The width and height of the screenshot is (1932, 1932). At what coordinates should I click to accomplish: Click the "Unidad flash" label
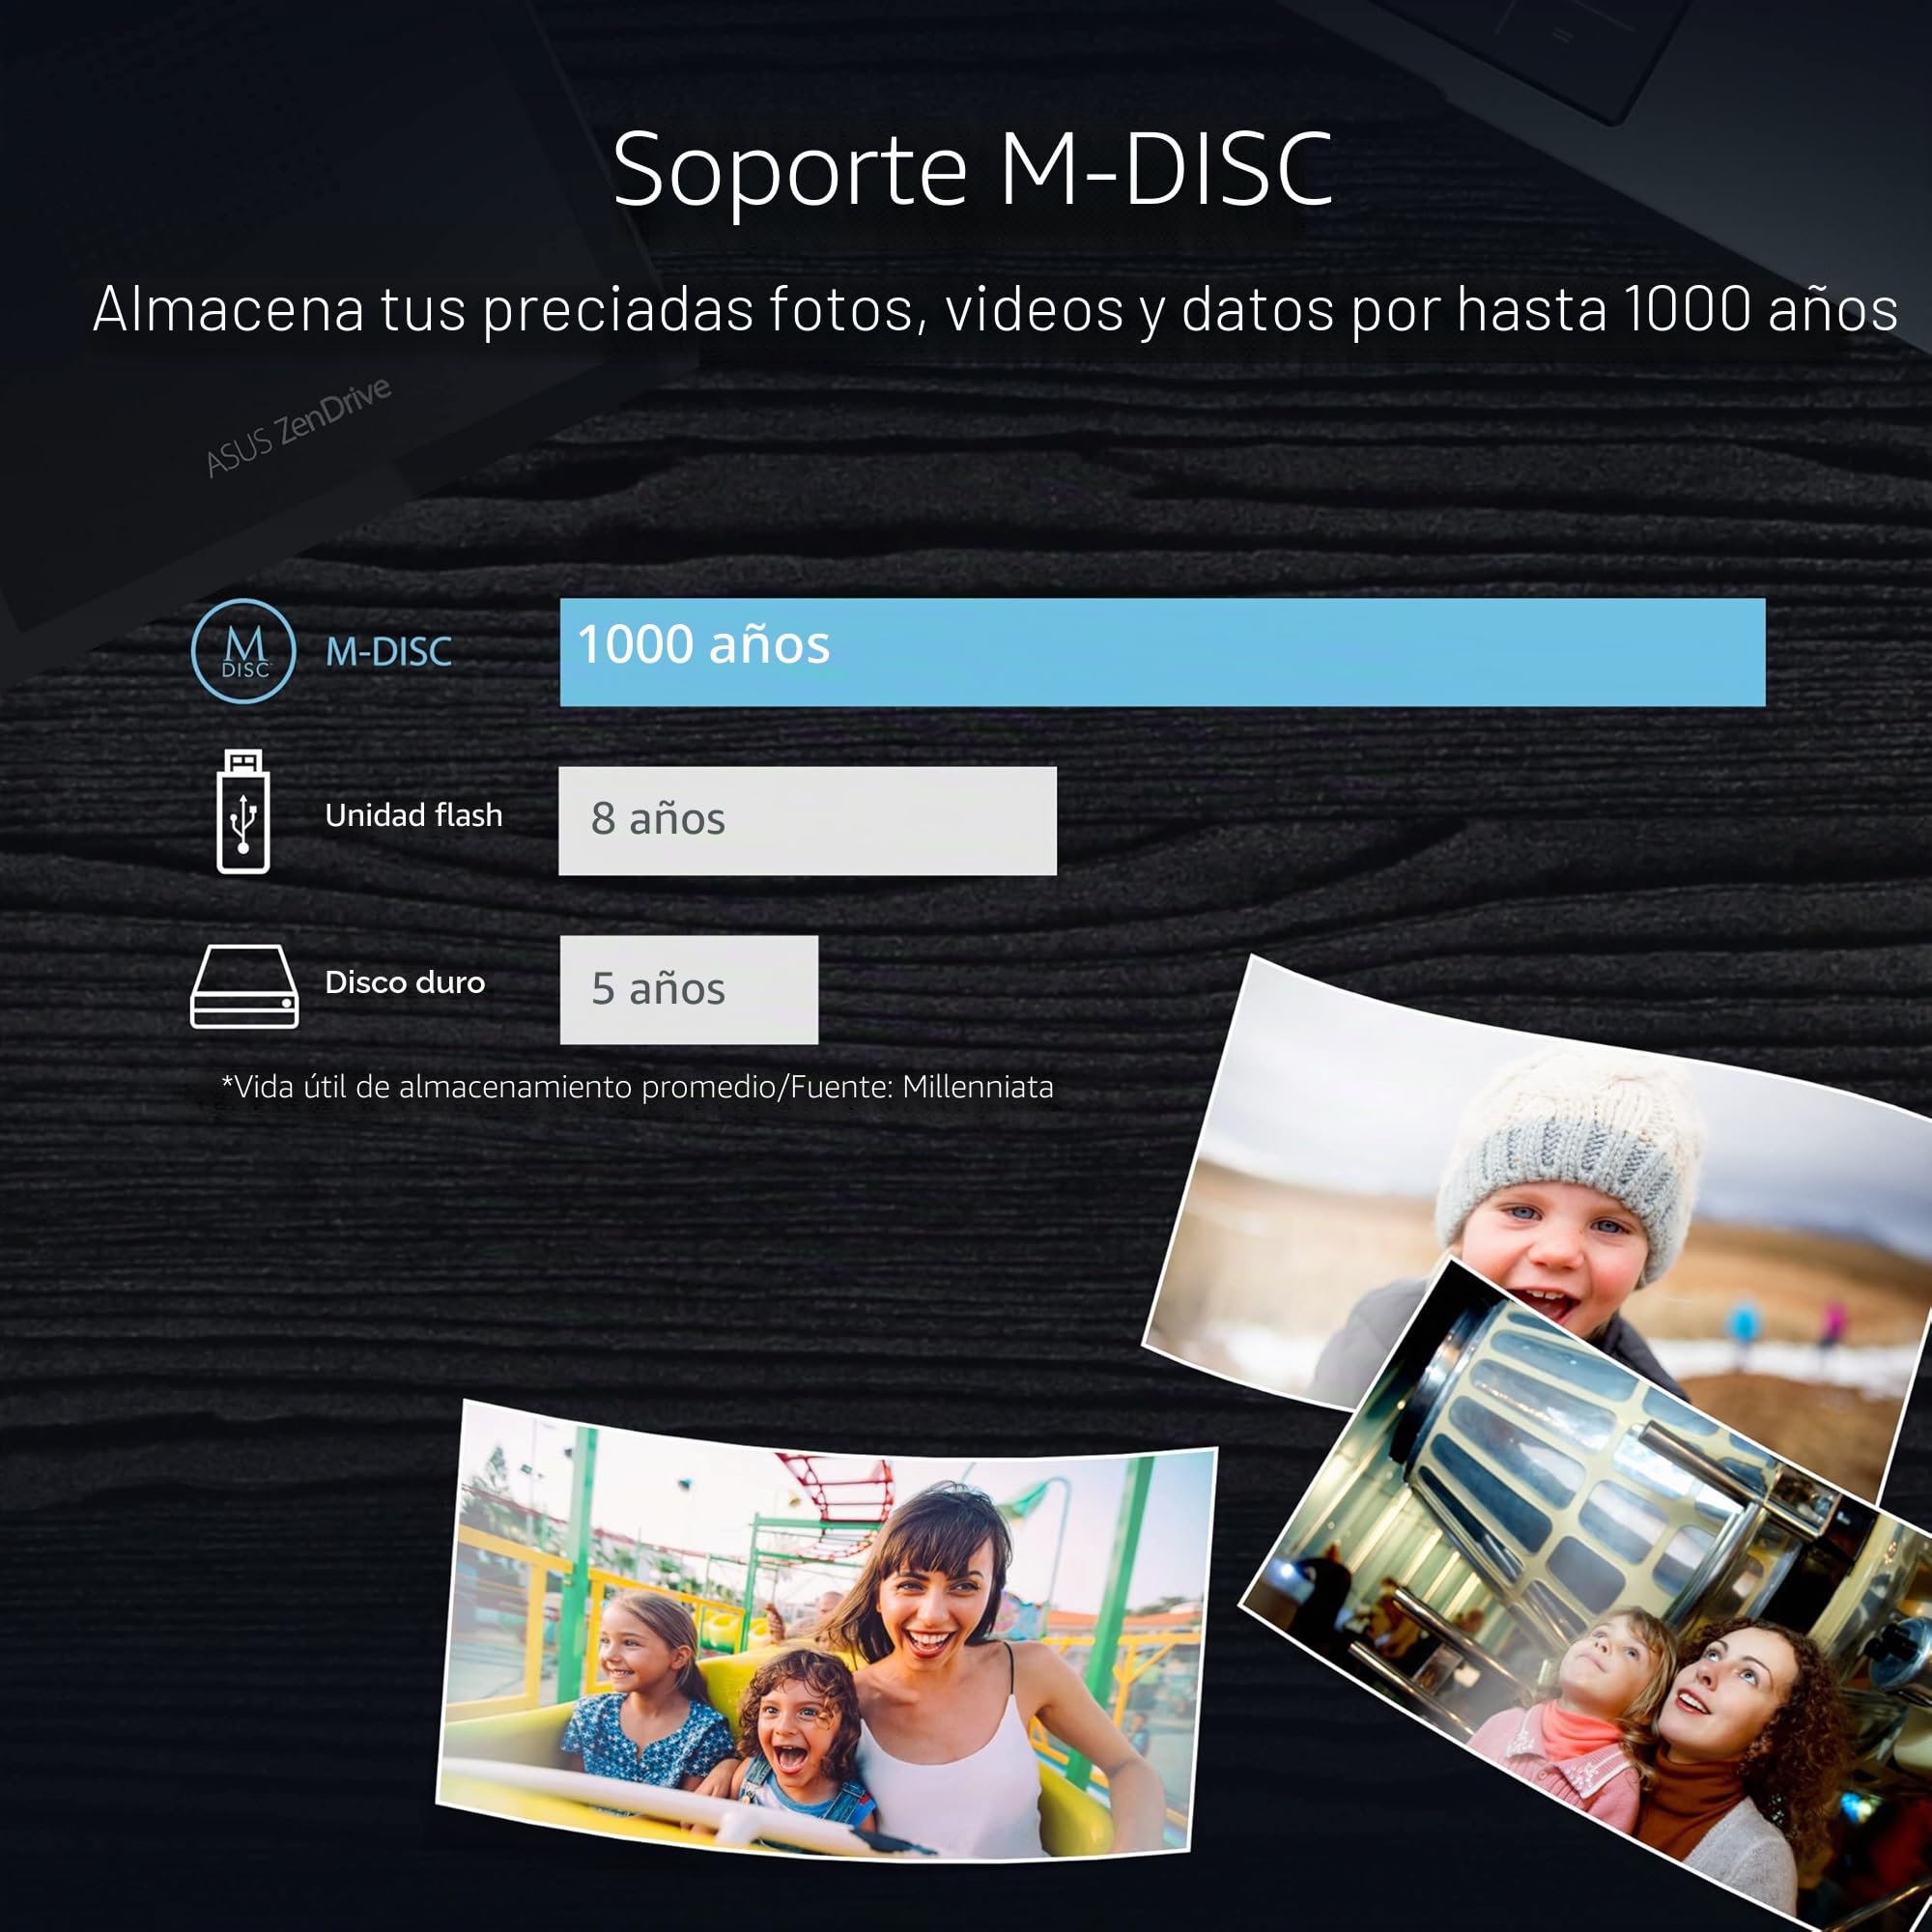click(x=413, y=815)
